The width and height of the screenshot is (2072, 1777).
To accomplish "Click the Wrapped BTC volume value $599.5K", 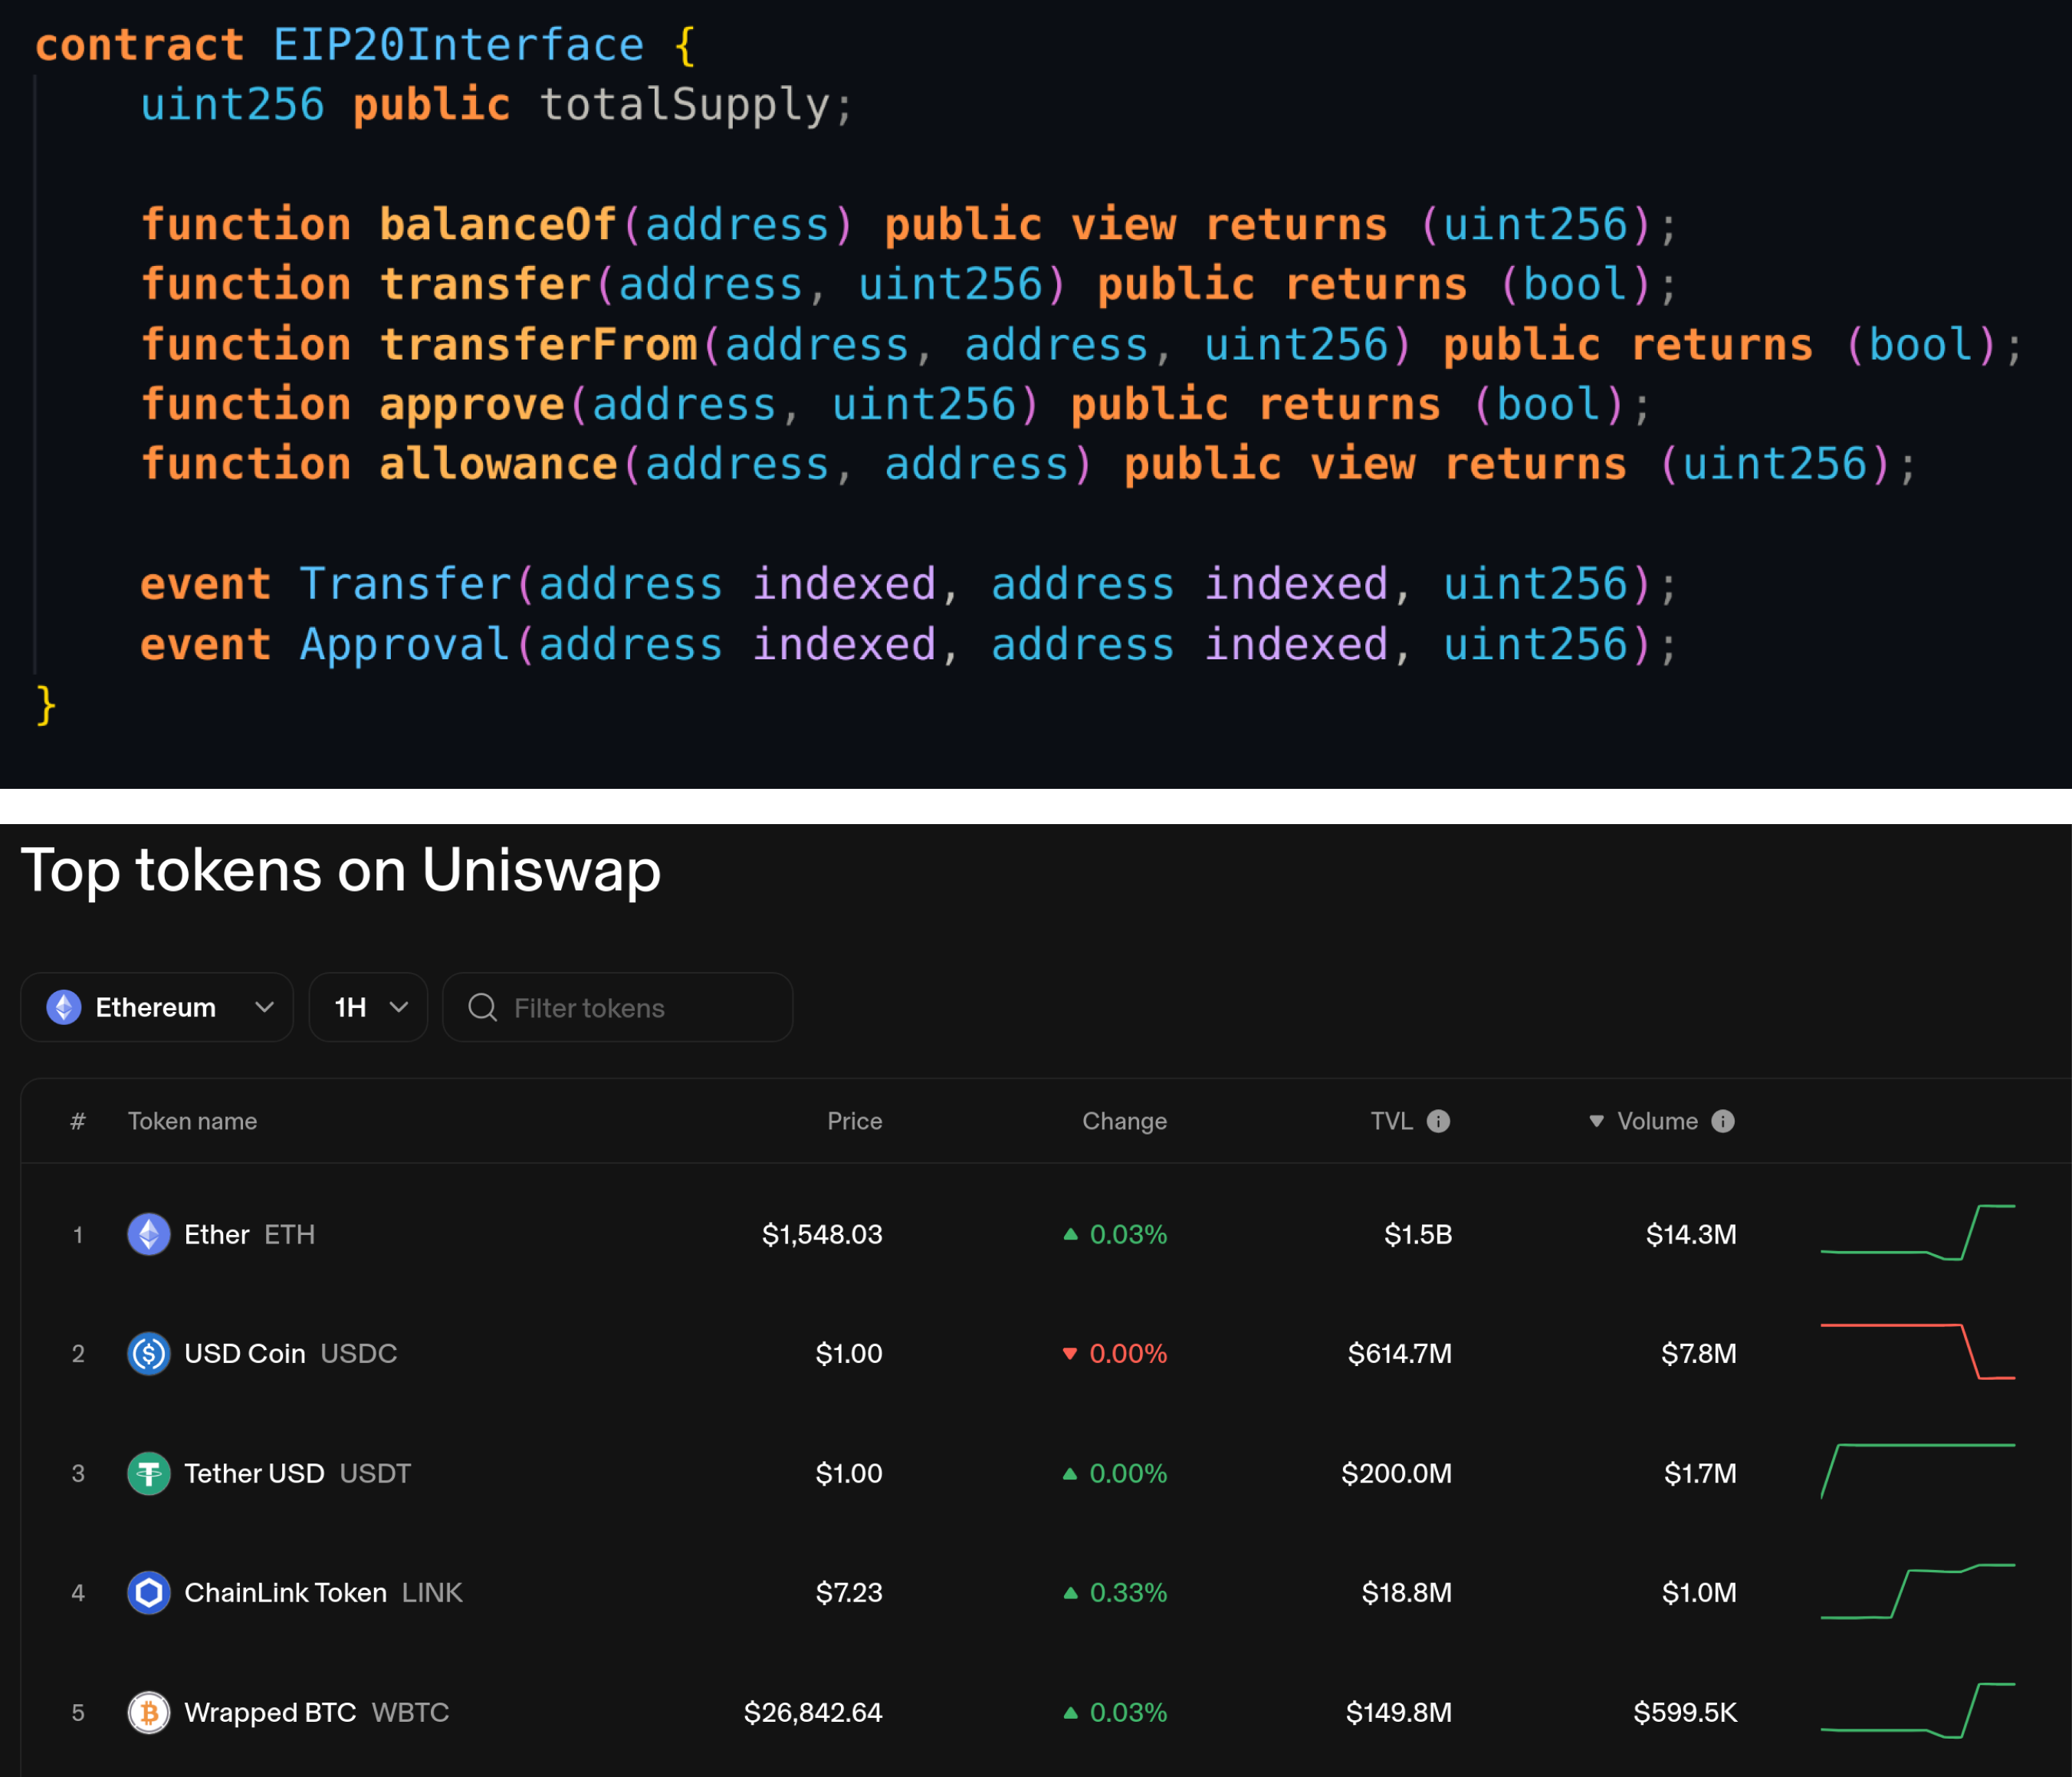I will point(1685,1712).
